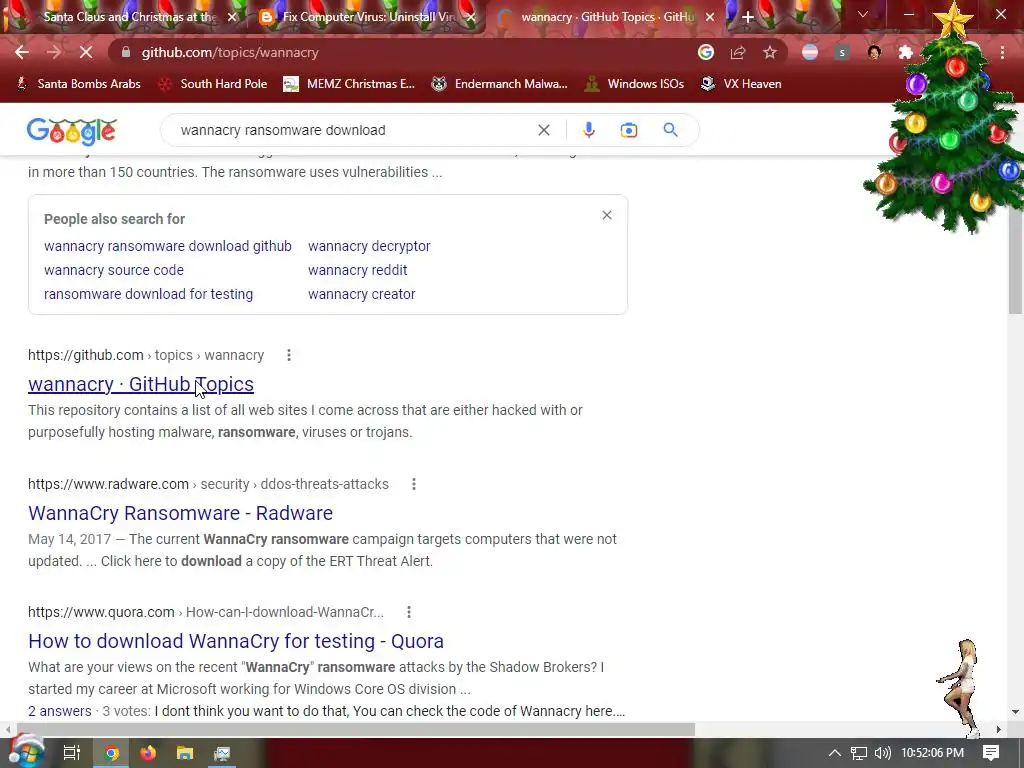Open Chrome from the taskbar

click(112, 753)
